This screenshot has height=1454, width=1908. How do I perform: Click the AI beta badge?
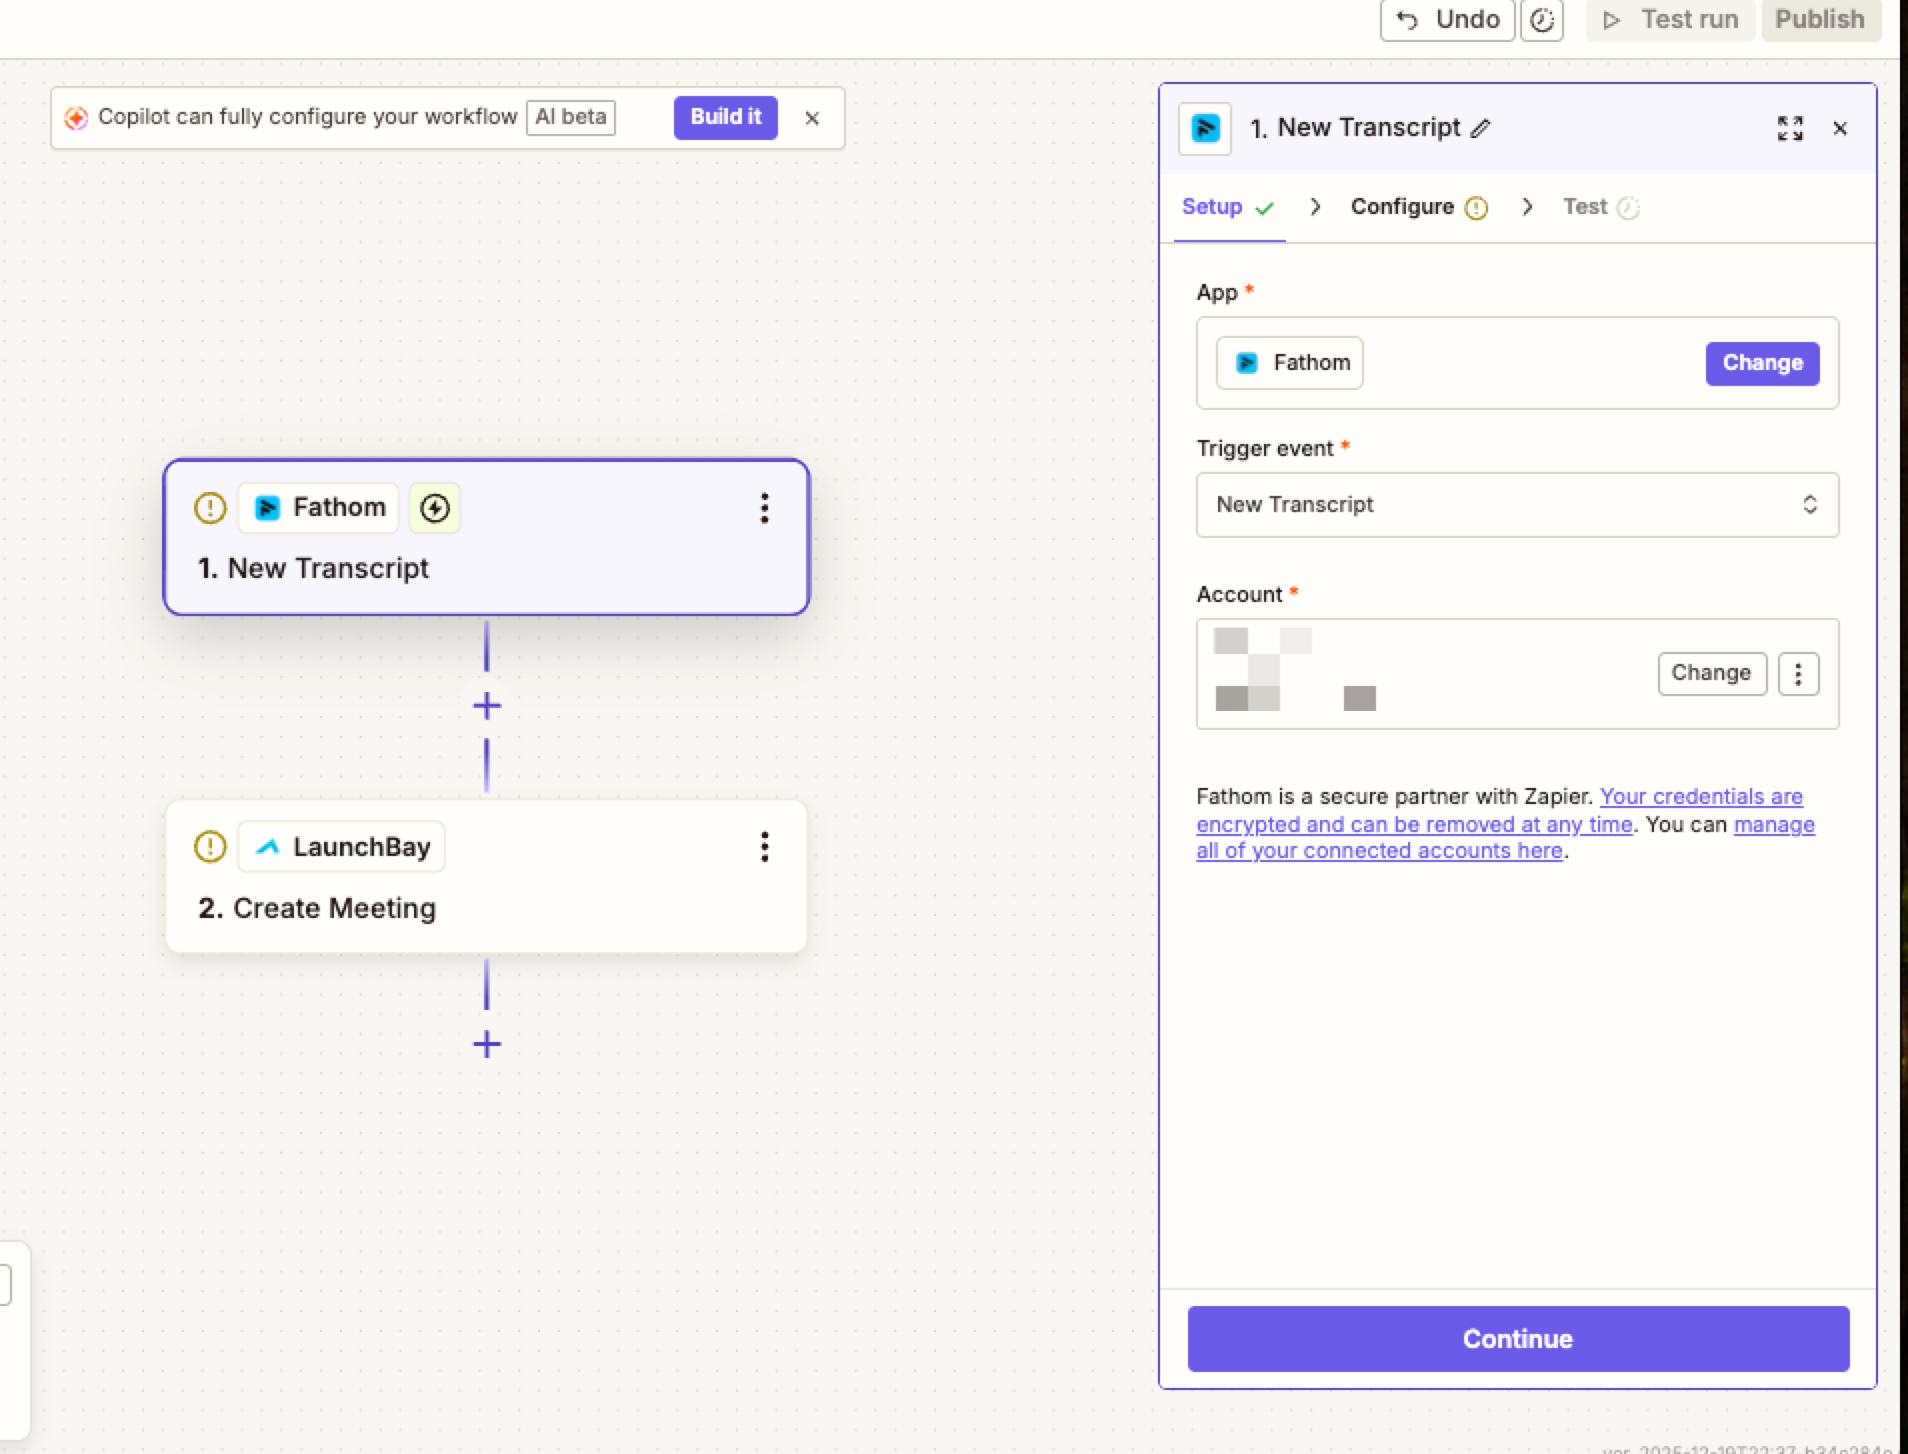(x=571, y=117)
